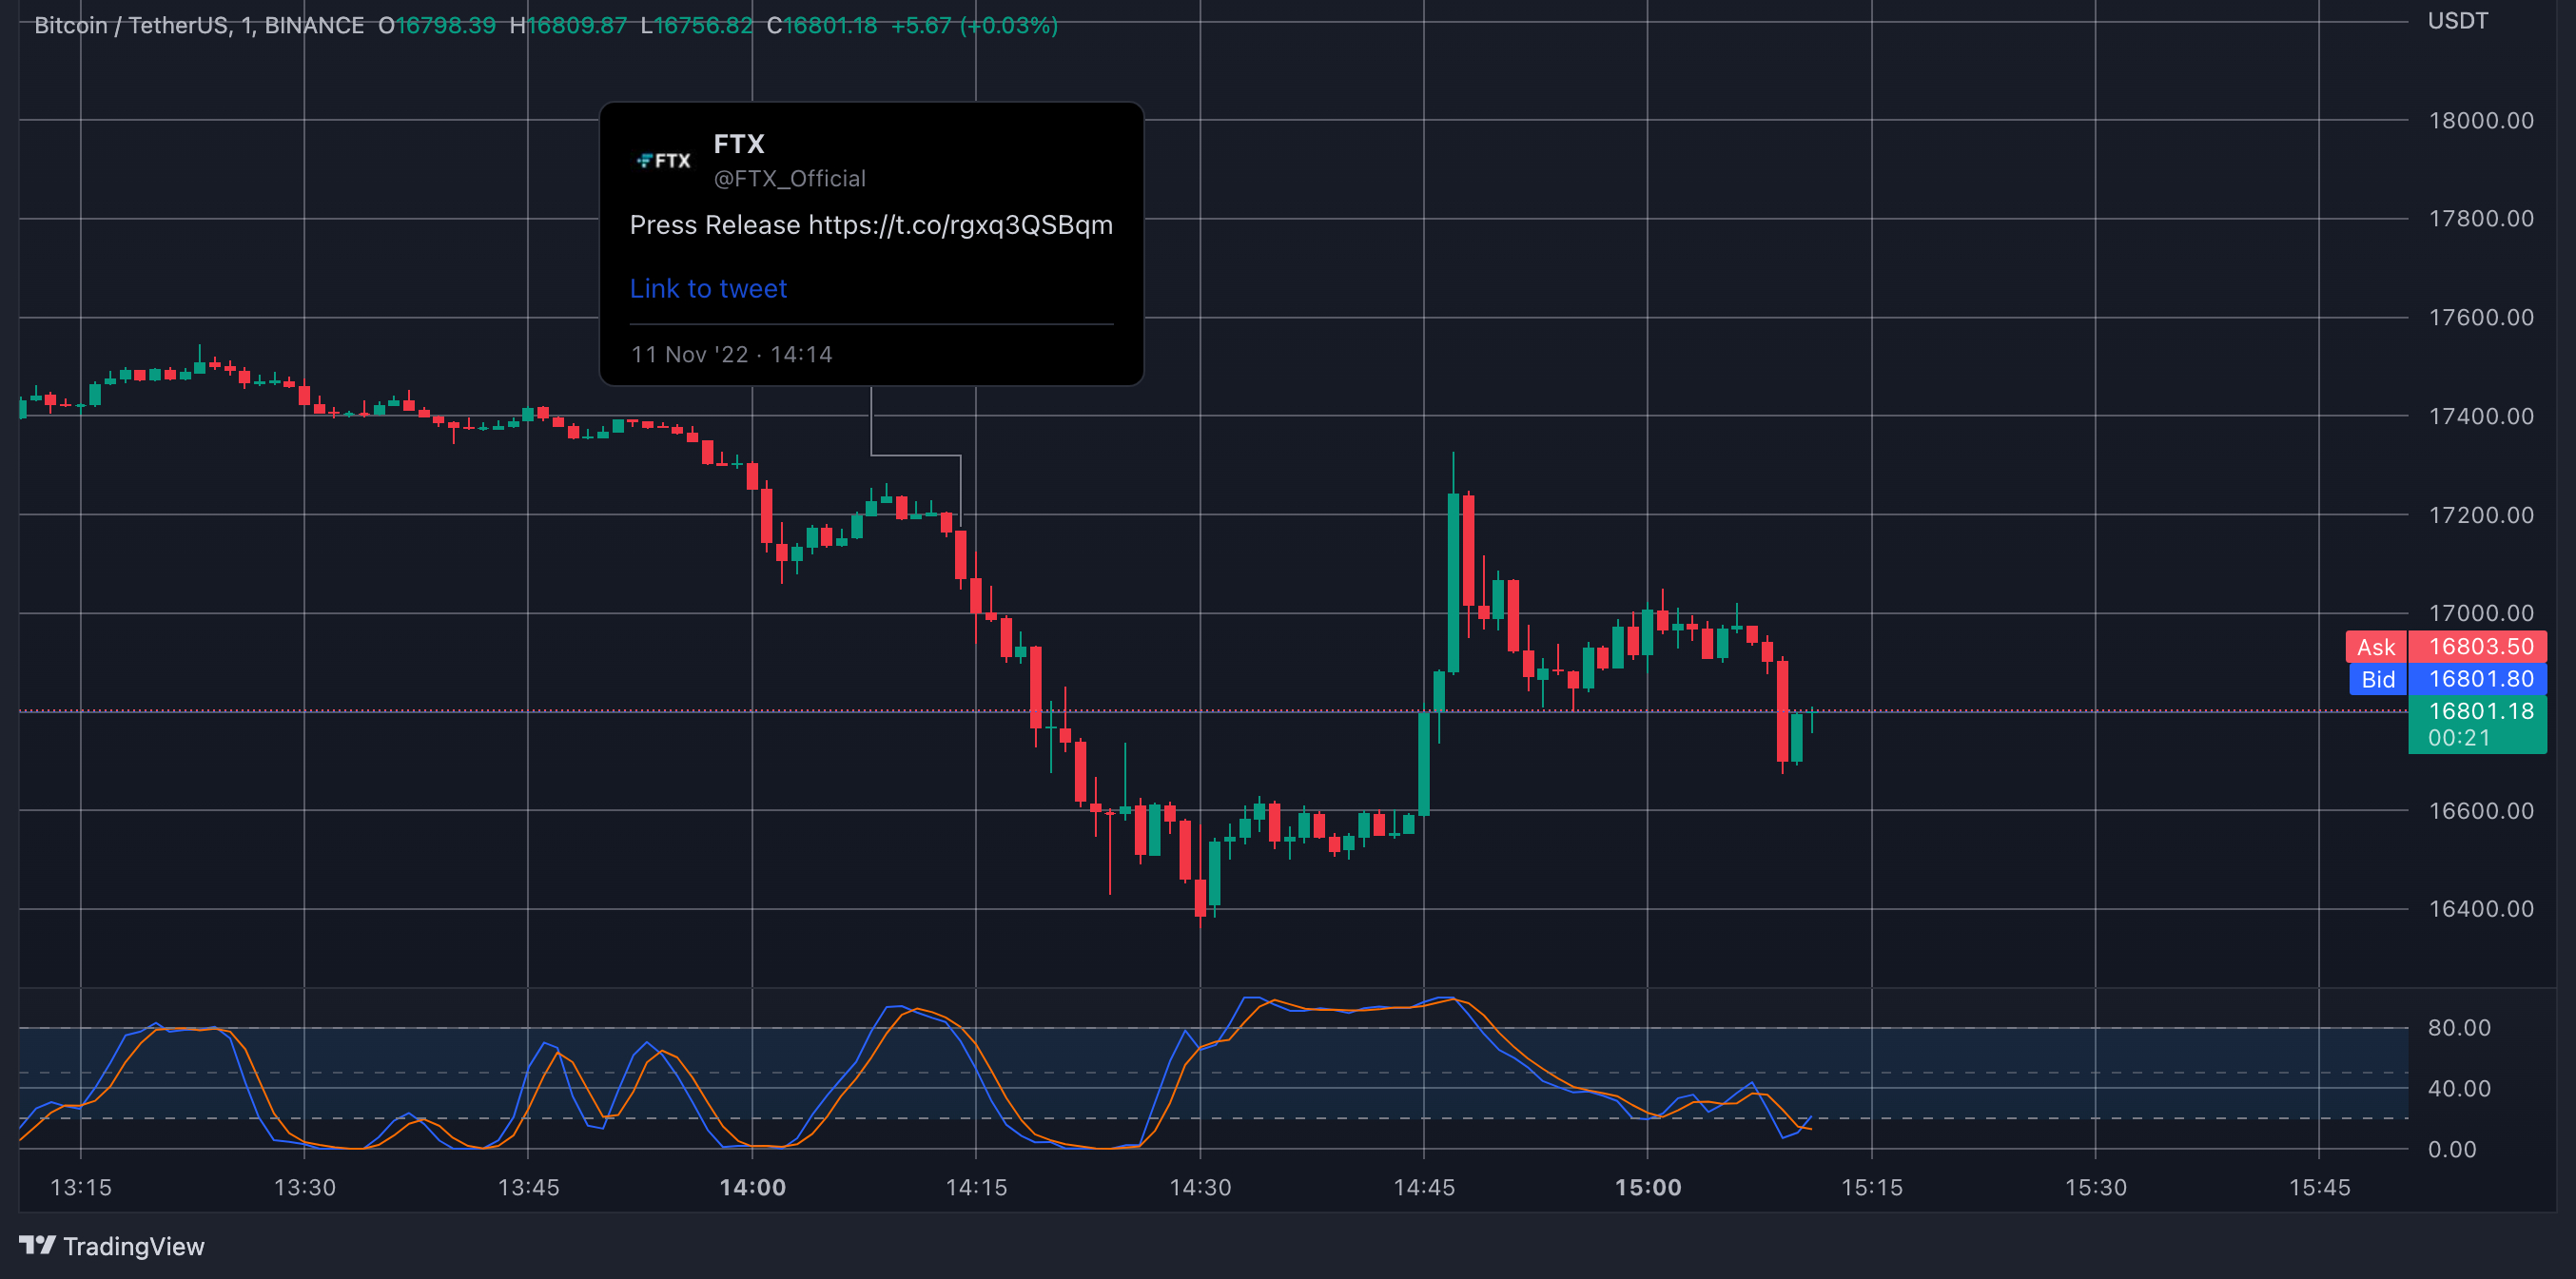The height and width of the screenshot is (1279, 2576).
Task: Click the 14:30 time axis label
Action: pyautogui.click(x=1200, y=1187)
